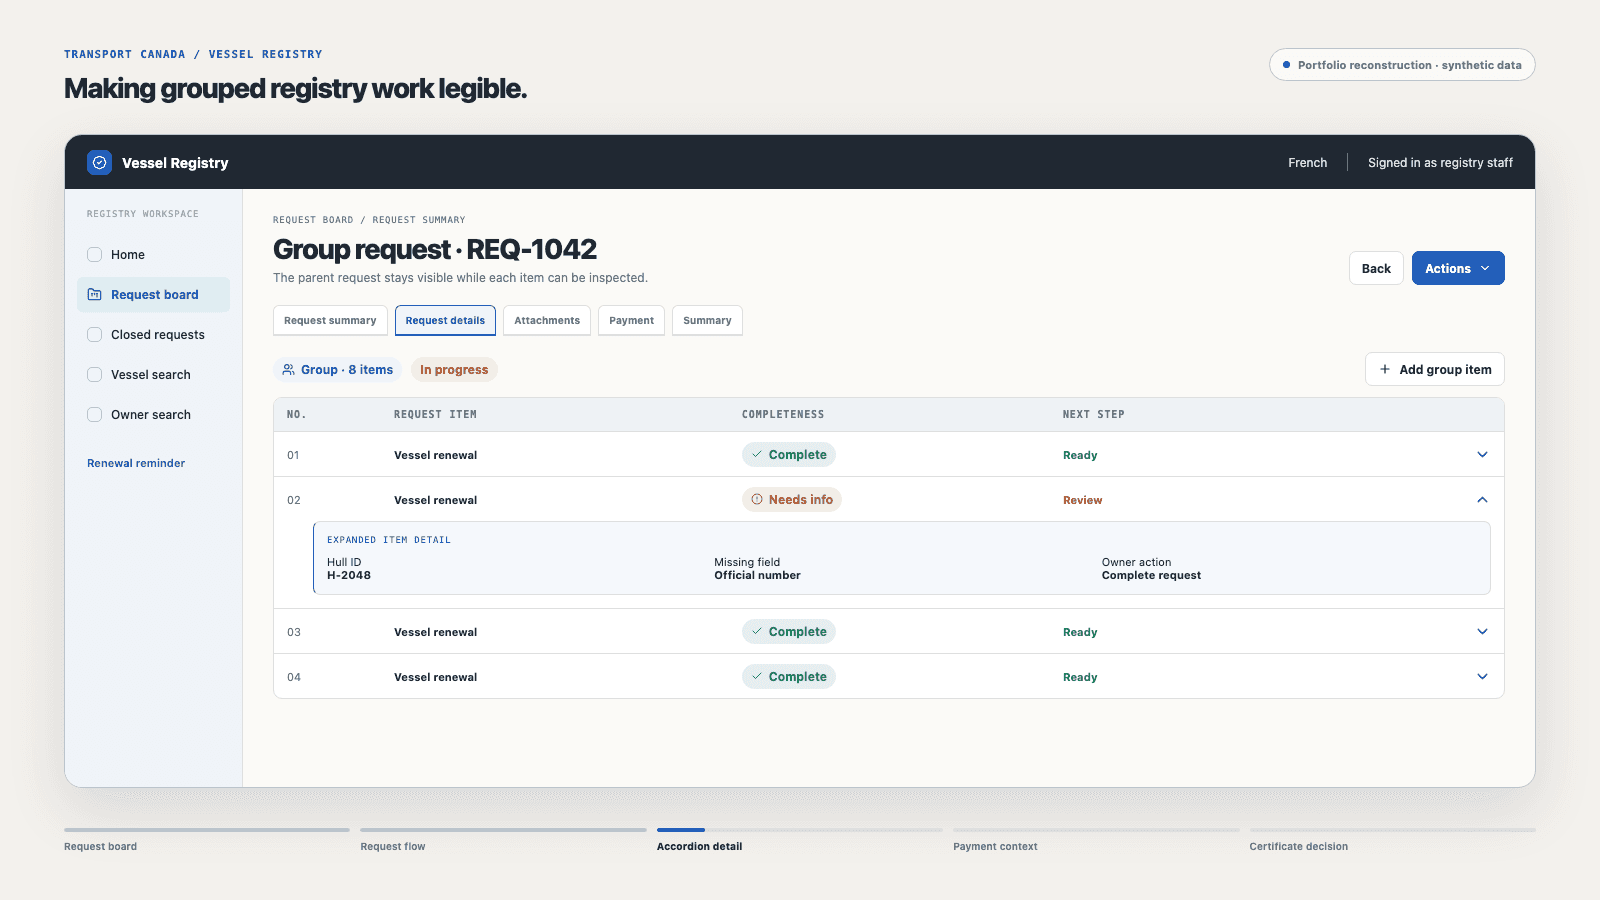
Task: Toggle the Owner search sidebar checkbox
Action: [x=95, y=415]
